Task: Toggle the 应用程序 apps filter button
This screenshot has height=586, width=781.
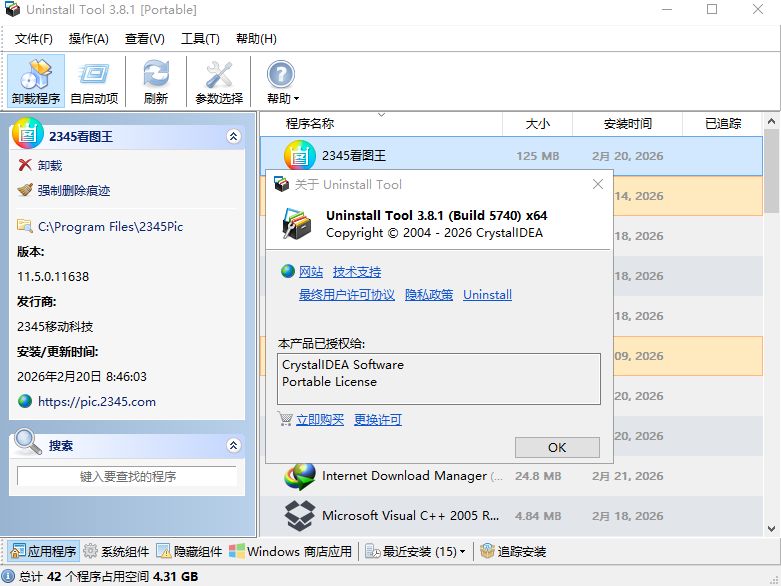Action: pos(43,551)
